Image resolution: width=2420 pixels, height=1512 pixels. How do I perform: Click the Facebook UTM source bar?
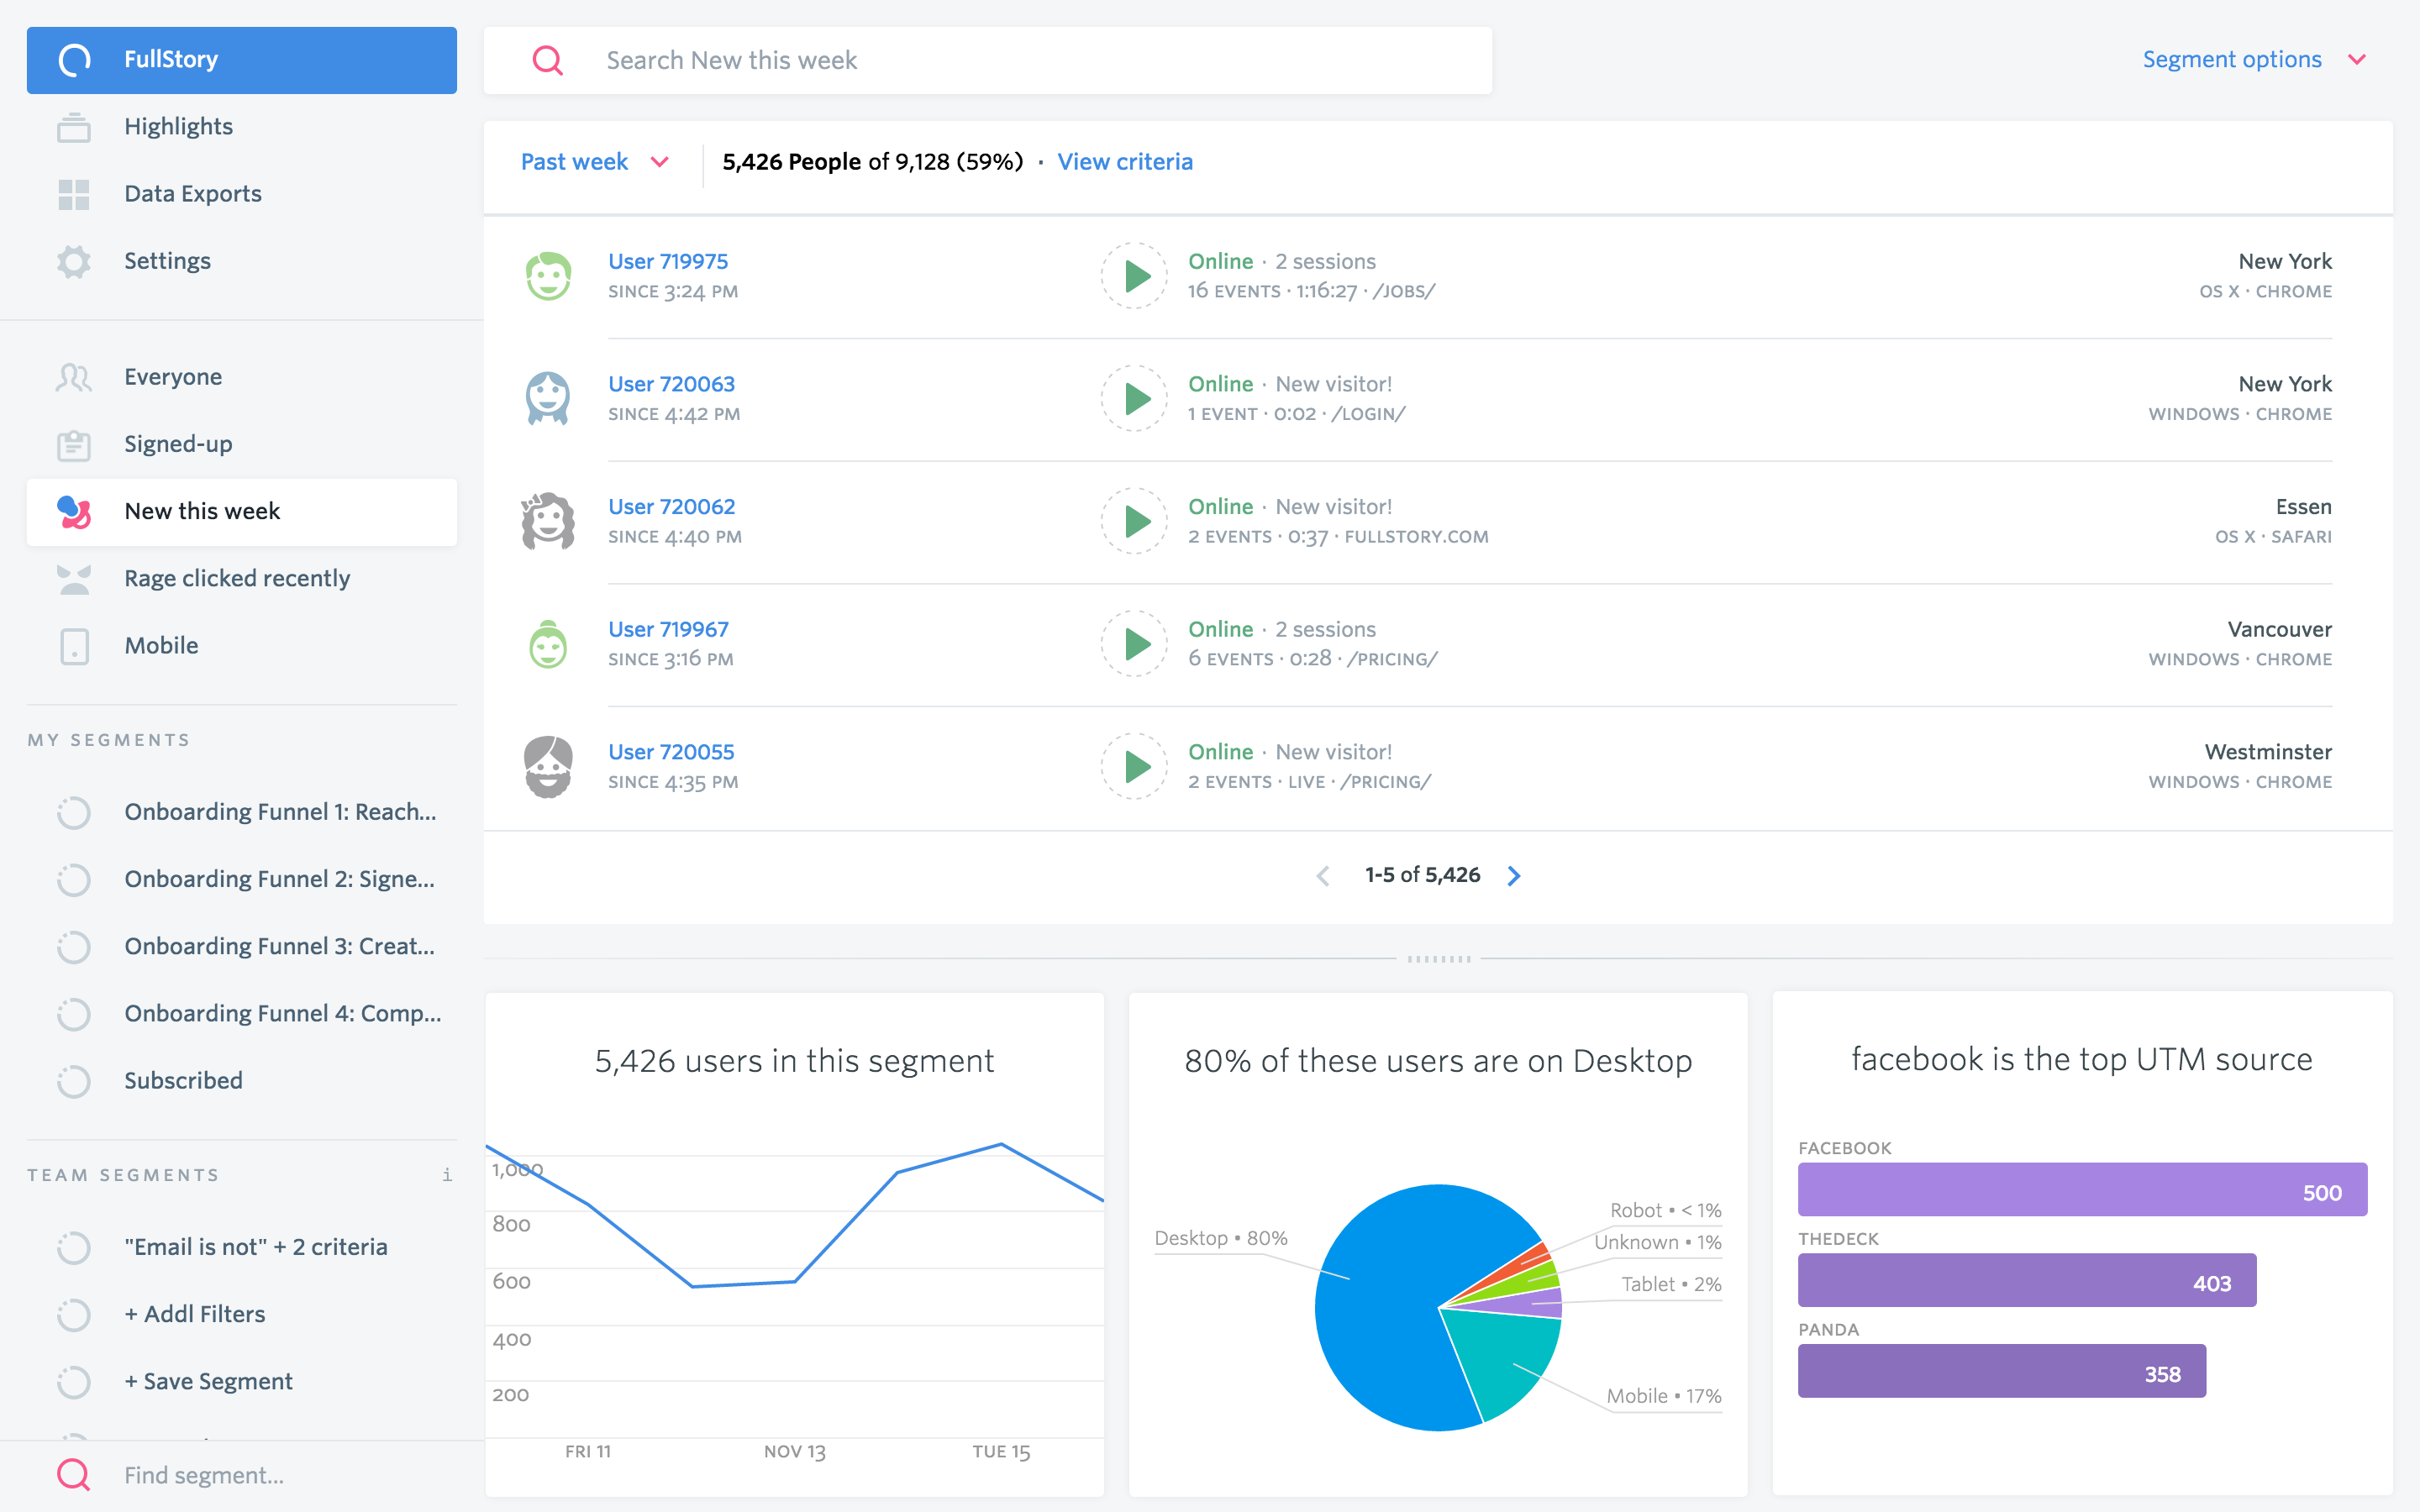click(x=2081, y=1190)
